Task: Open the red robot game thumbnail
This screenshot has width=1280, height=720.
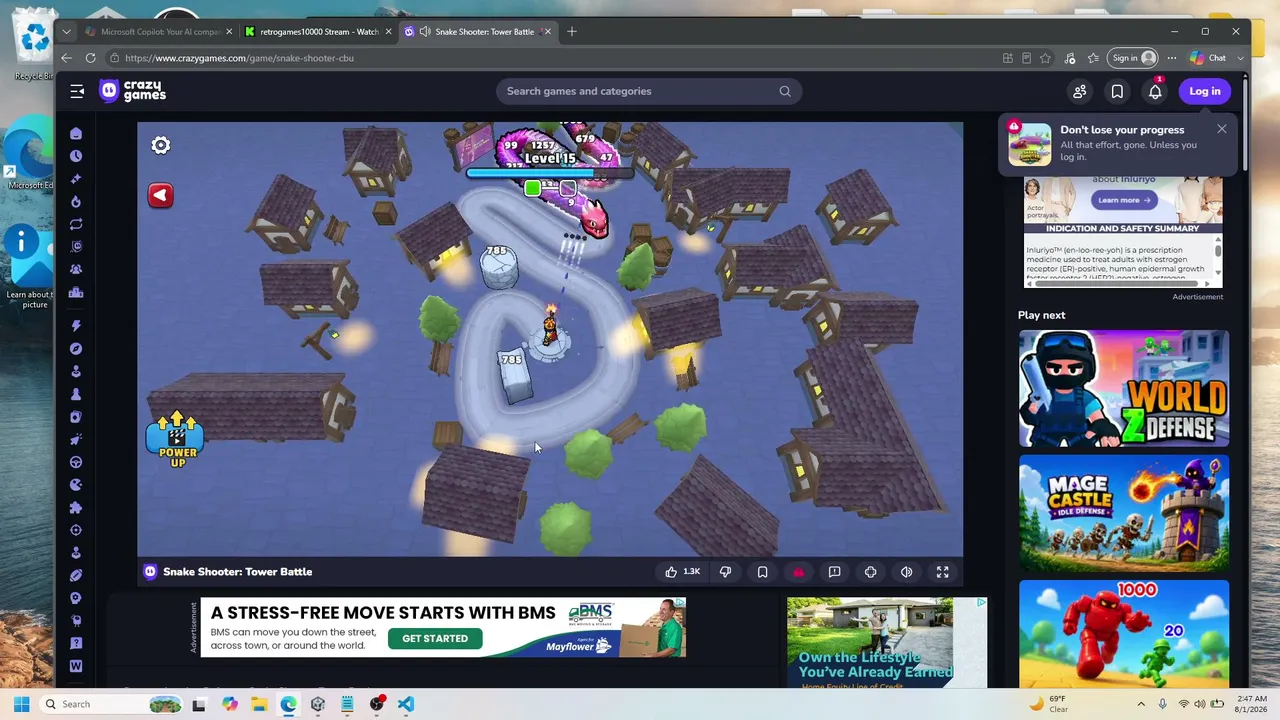Action: [1124, 634]
